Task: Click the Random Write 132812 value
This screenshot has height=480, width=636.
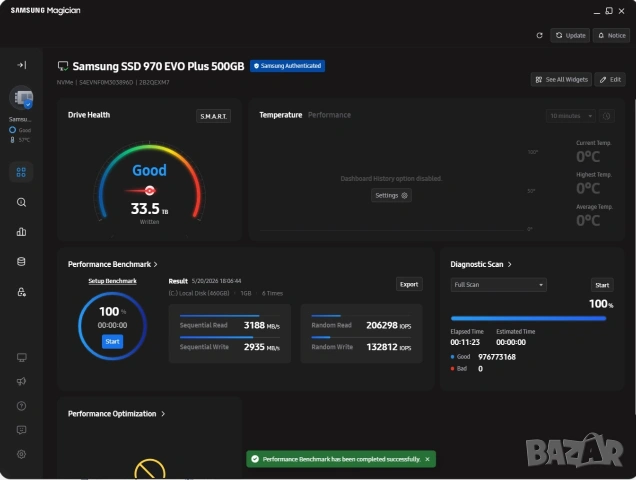Action: tap(389, 347)
